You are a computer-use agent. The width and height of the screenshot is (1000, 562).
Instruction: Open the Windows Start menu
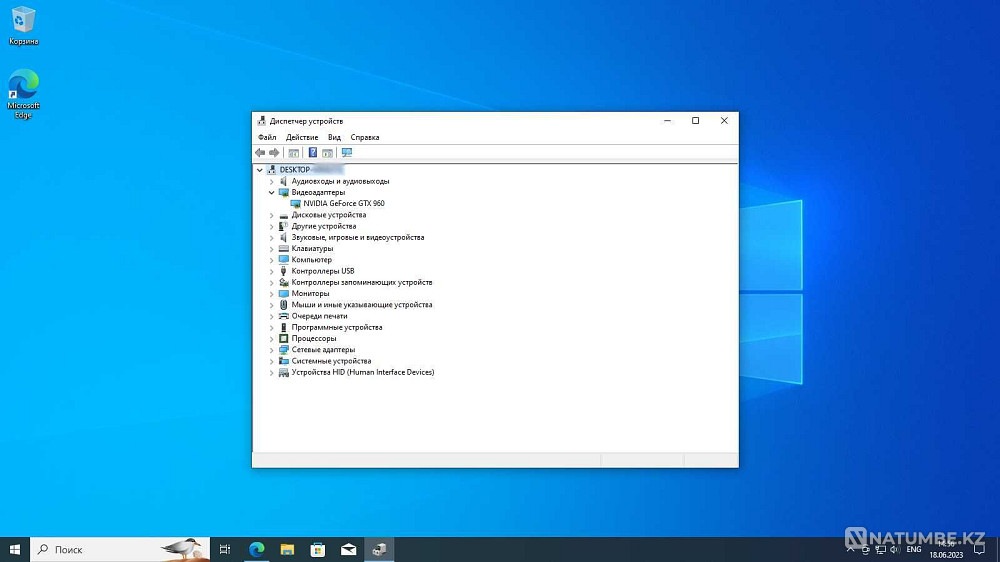click(15, 549)
